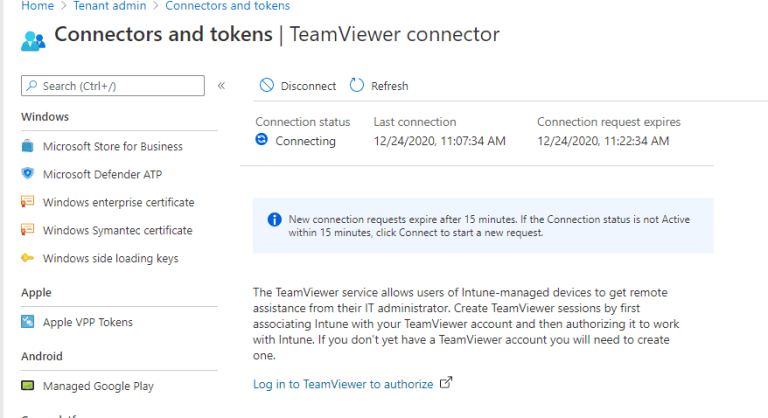Click the Windows side loading keys icon

click(x=28, y=258)
